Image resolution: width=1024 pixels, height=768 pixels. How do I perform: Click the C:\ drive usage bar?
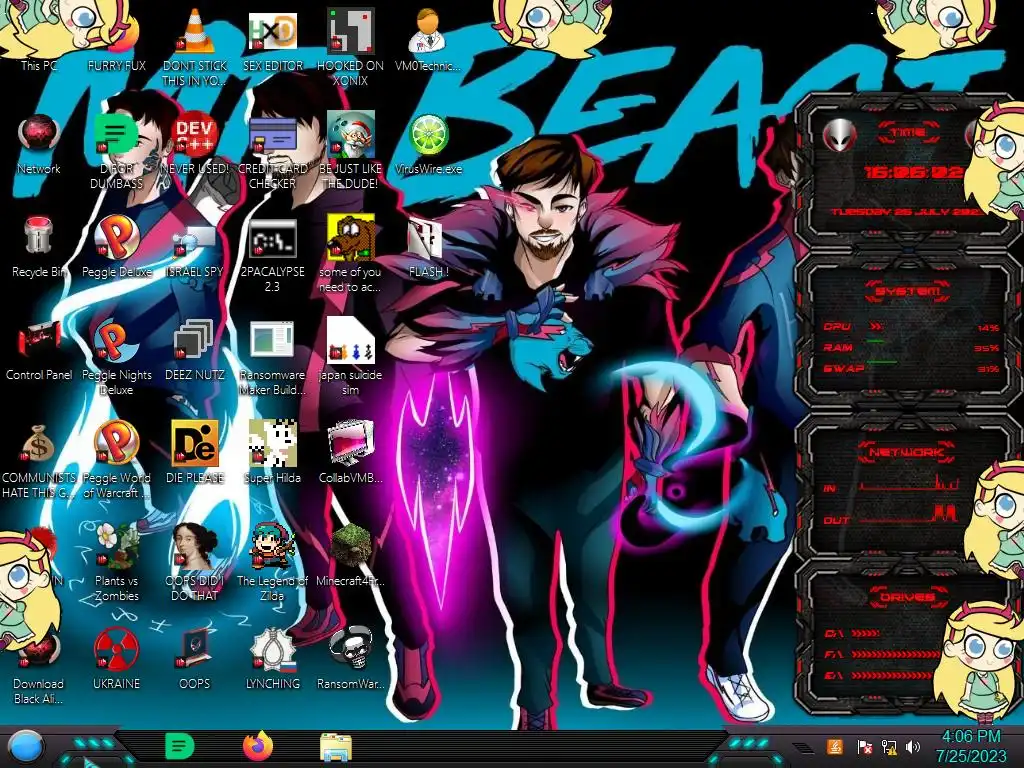[x=866, y=633]
